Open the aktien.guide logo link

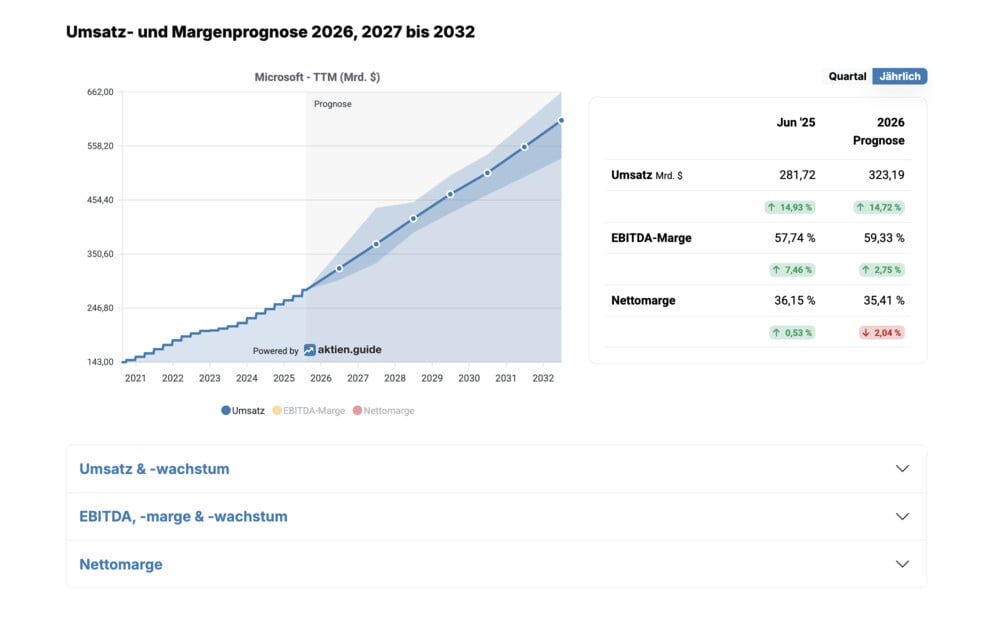(342, 350)
